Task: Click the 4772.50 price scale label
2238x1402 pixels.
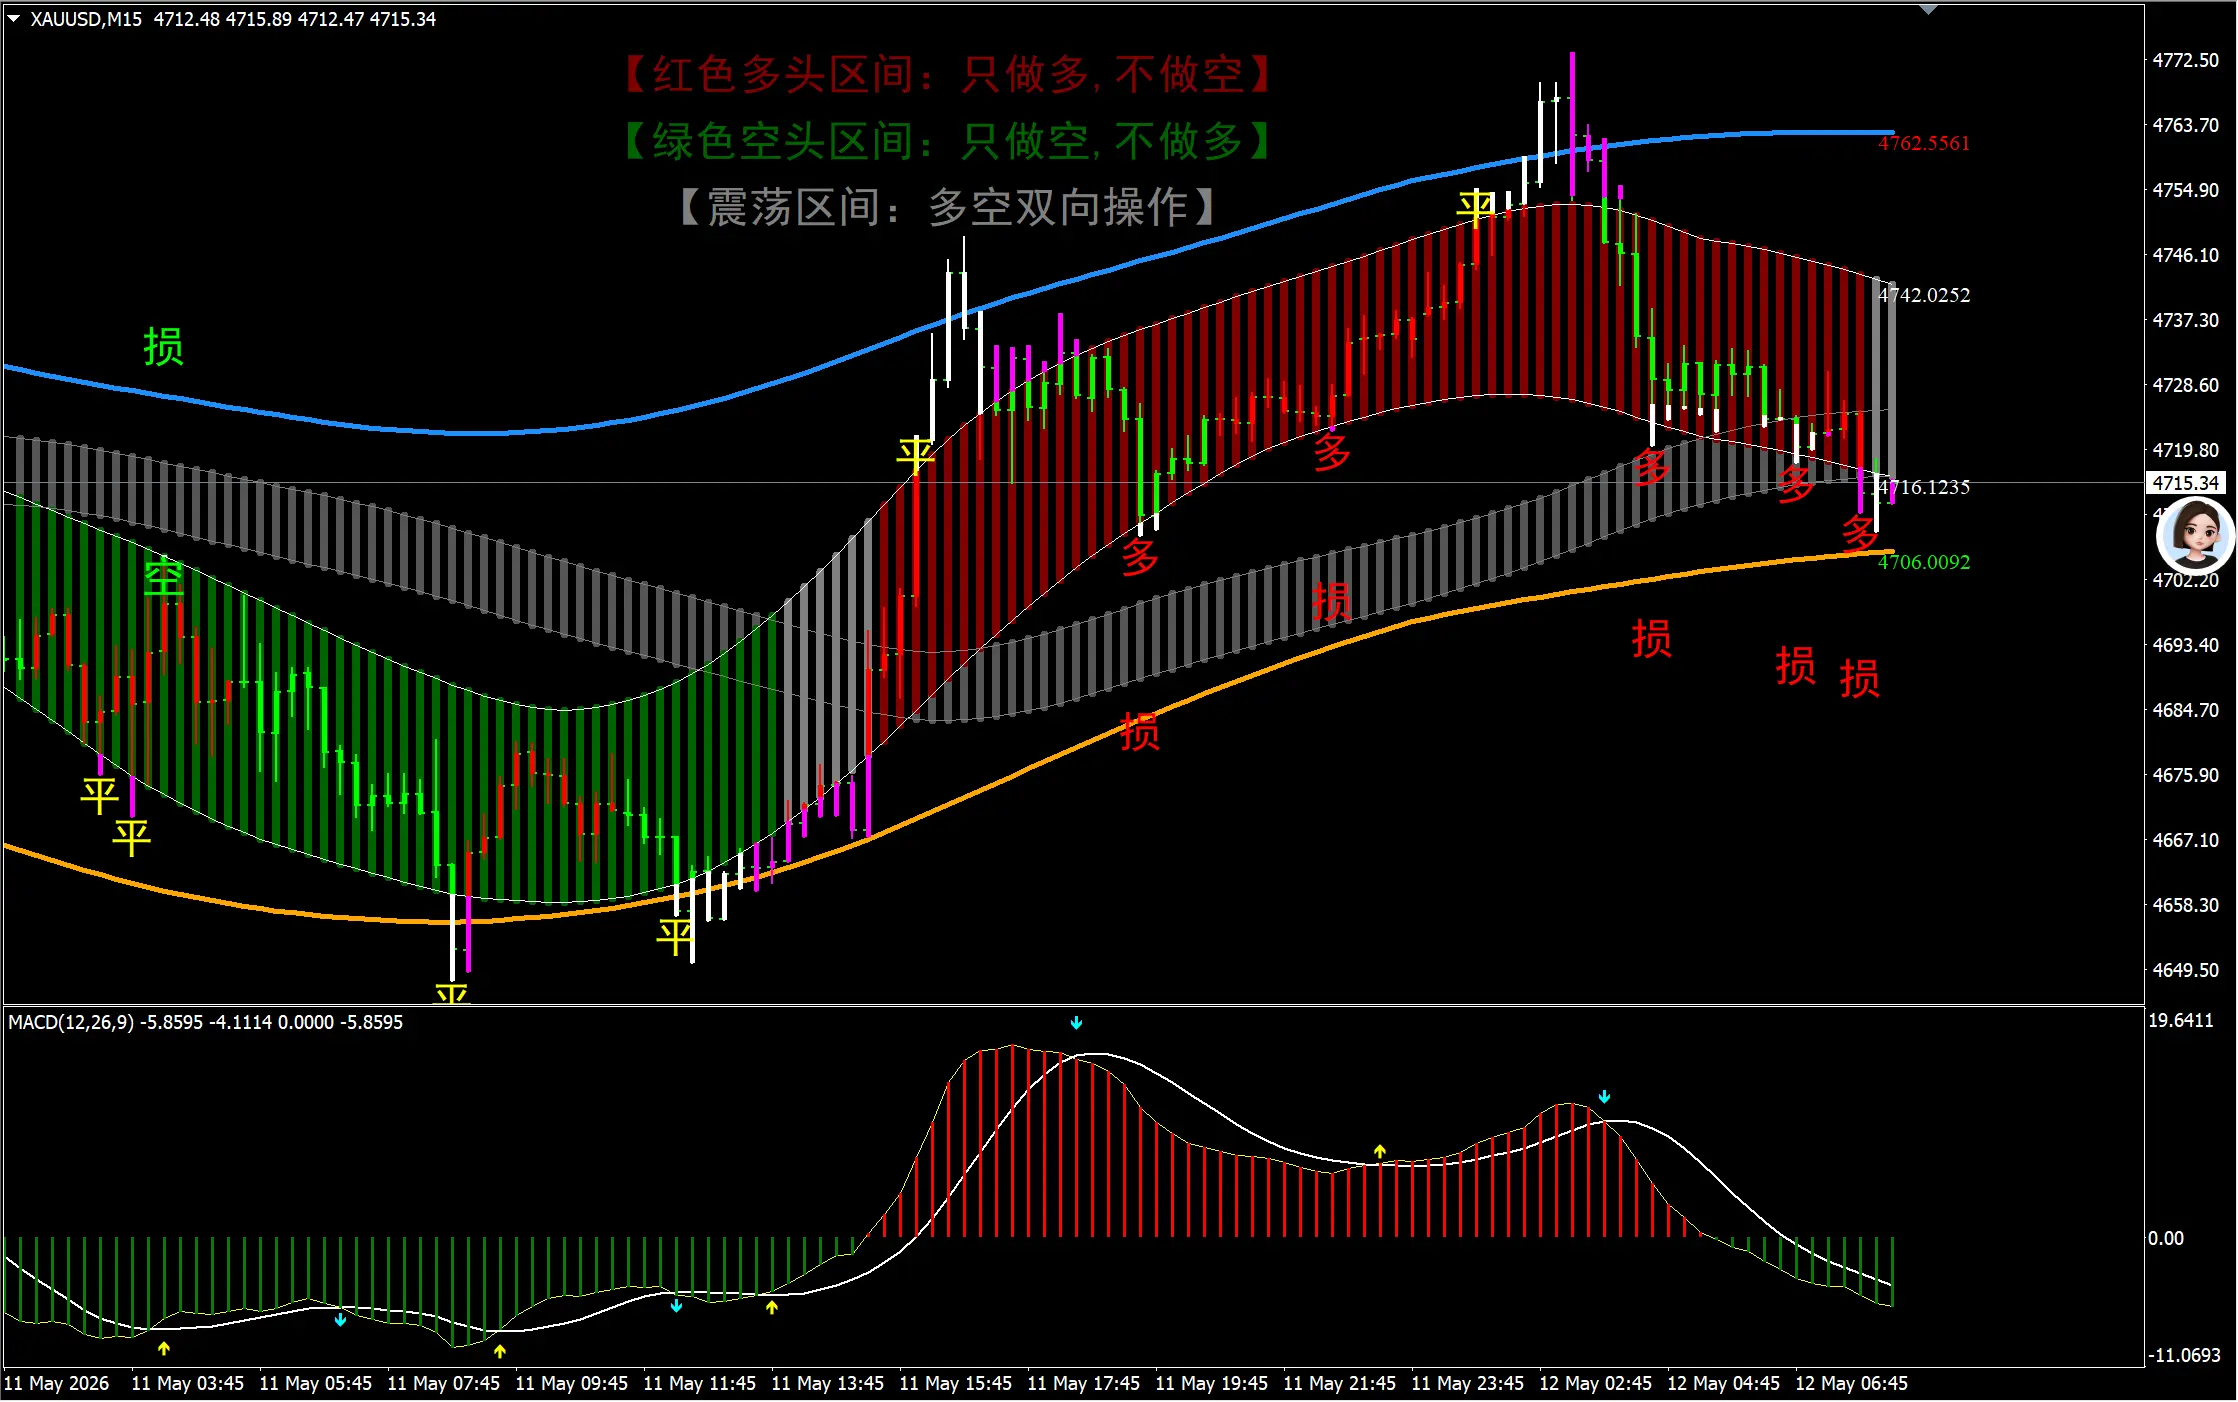Action: coord(2186,60)
